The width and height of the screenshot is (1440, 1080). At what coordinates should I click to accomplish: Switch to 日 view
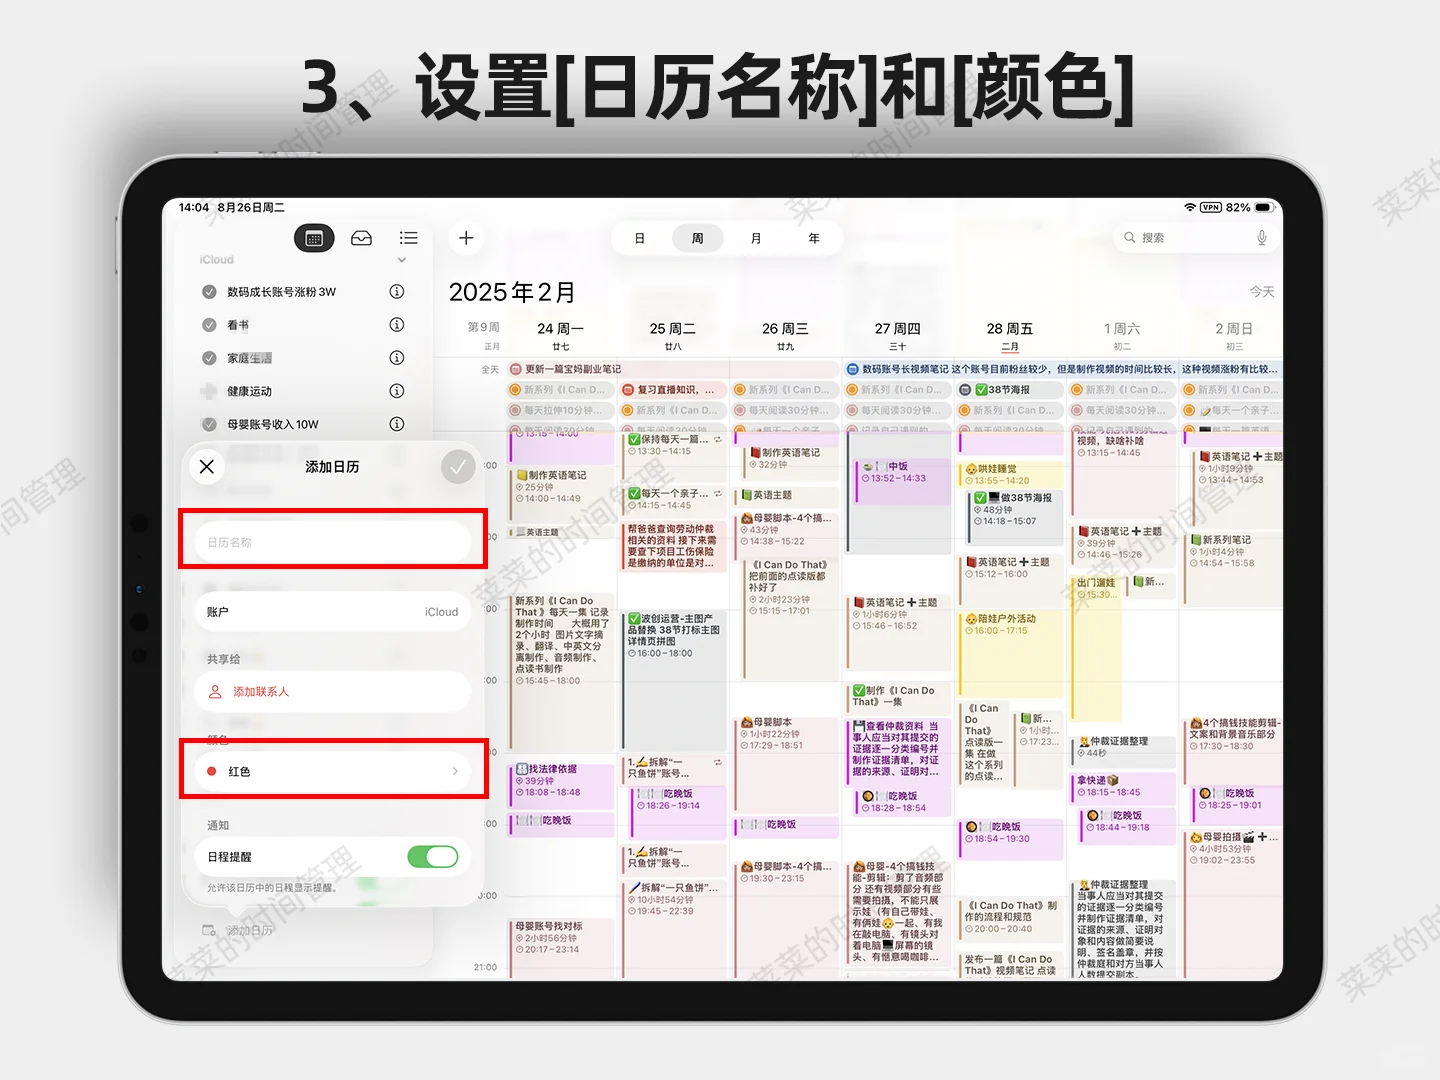point(640,238)
